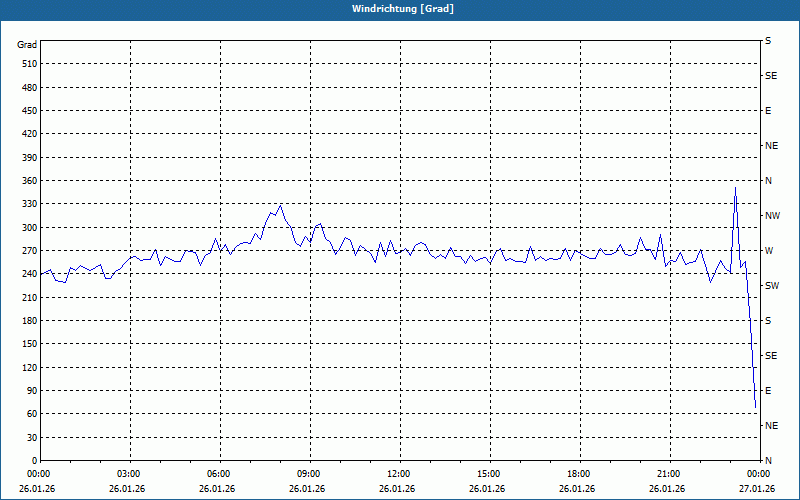Select the 06:00 time axis label
This screenshot has height=500, width=800.
[x=219, y=474]
